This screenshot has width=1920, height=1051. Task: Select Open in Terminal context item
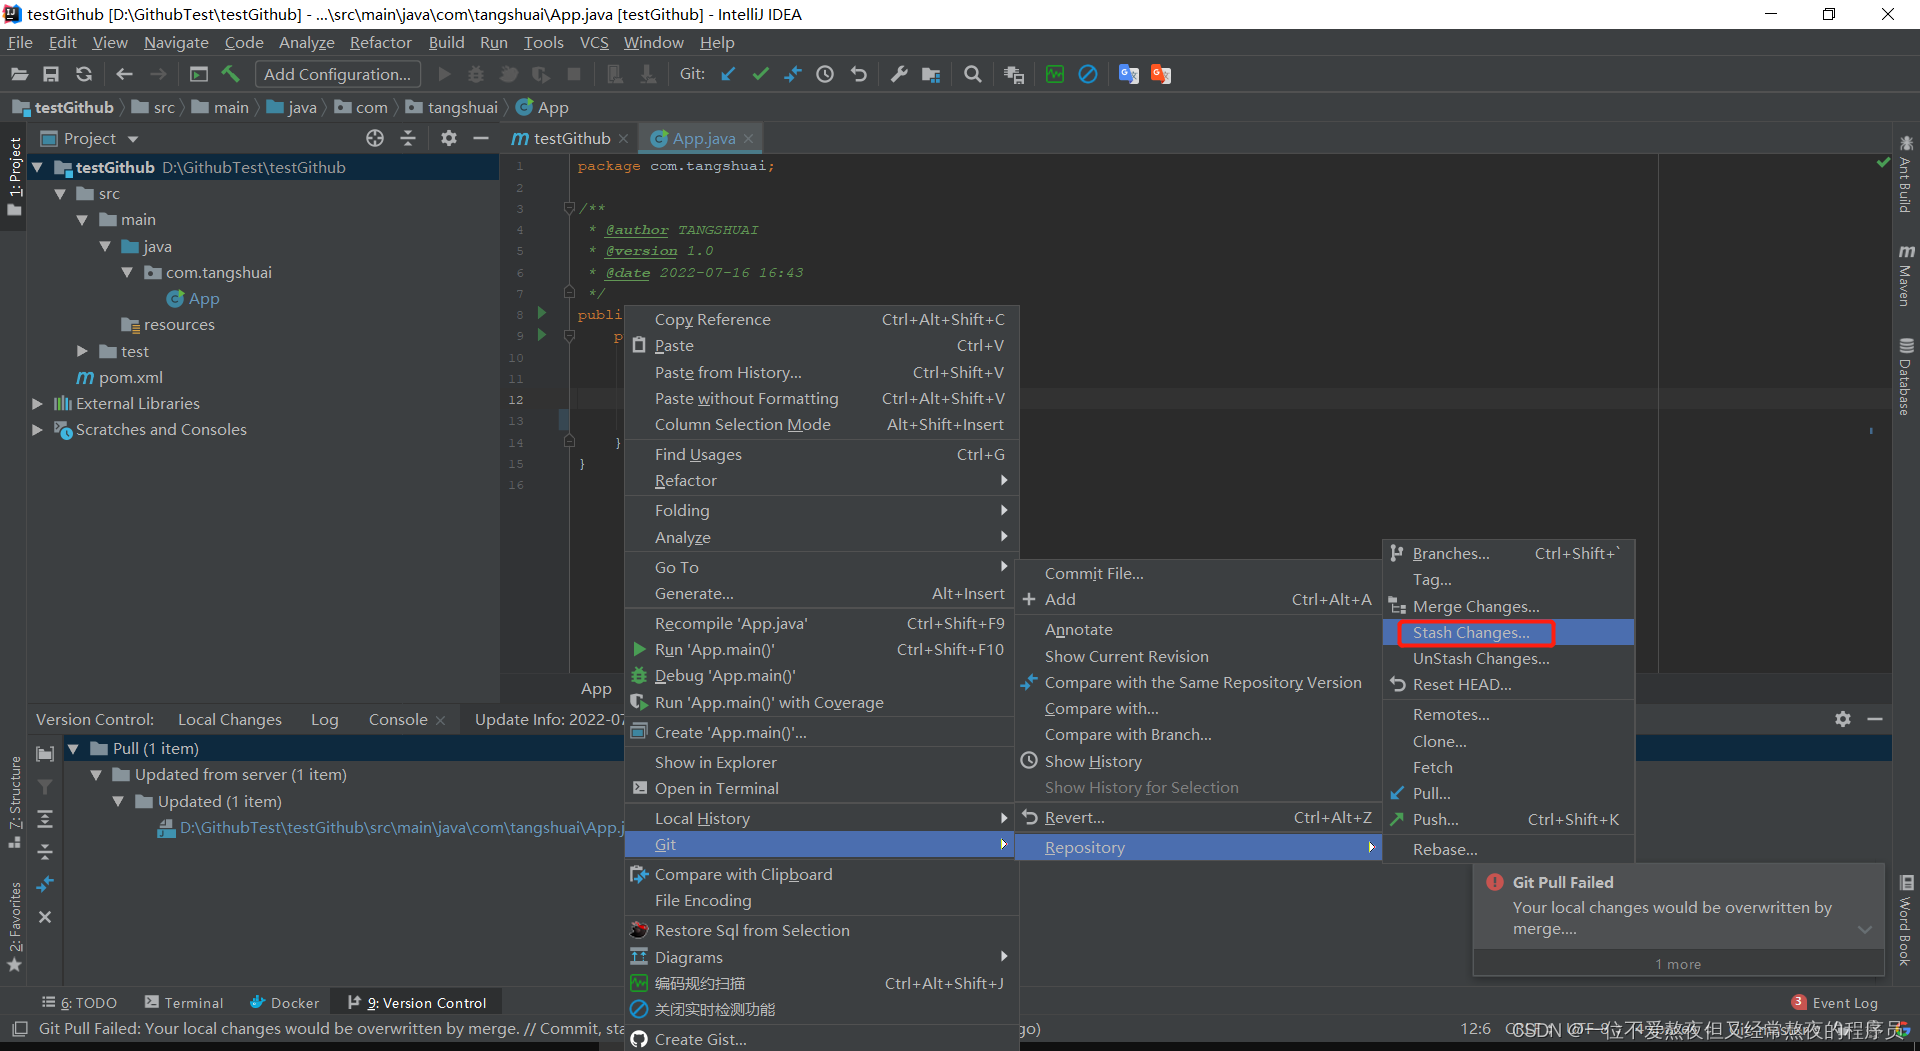tap(821, 788)
